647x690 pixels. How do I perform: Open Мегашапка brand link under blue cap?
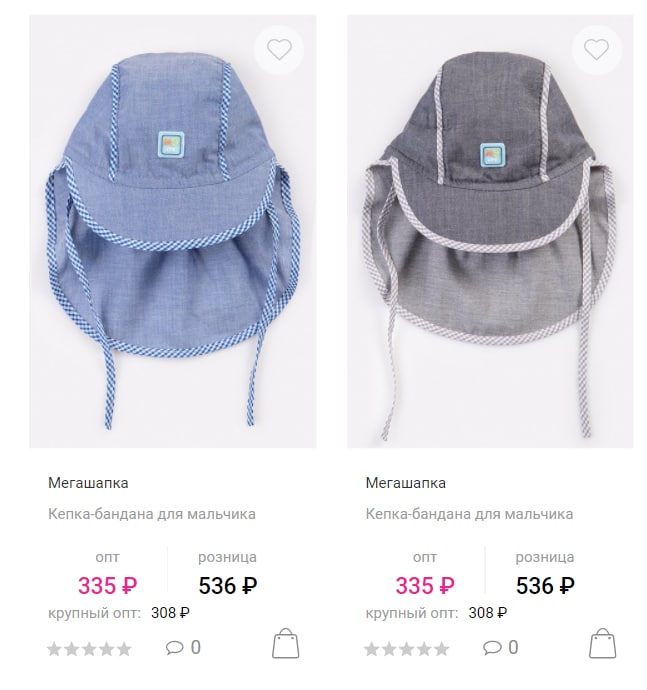pyautogui.click(x=88, y=483)
